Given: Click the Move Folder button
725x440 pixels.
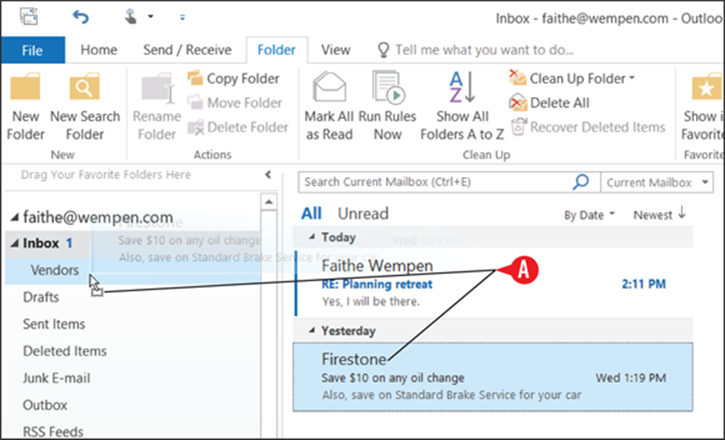Looking at the screenshot, I should (x=235, y=103).
